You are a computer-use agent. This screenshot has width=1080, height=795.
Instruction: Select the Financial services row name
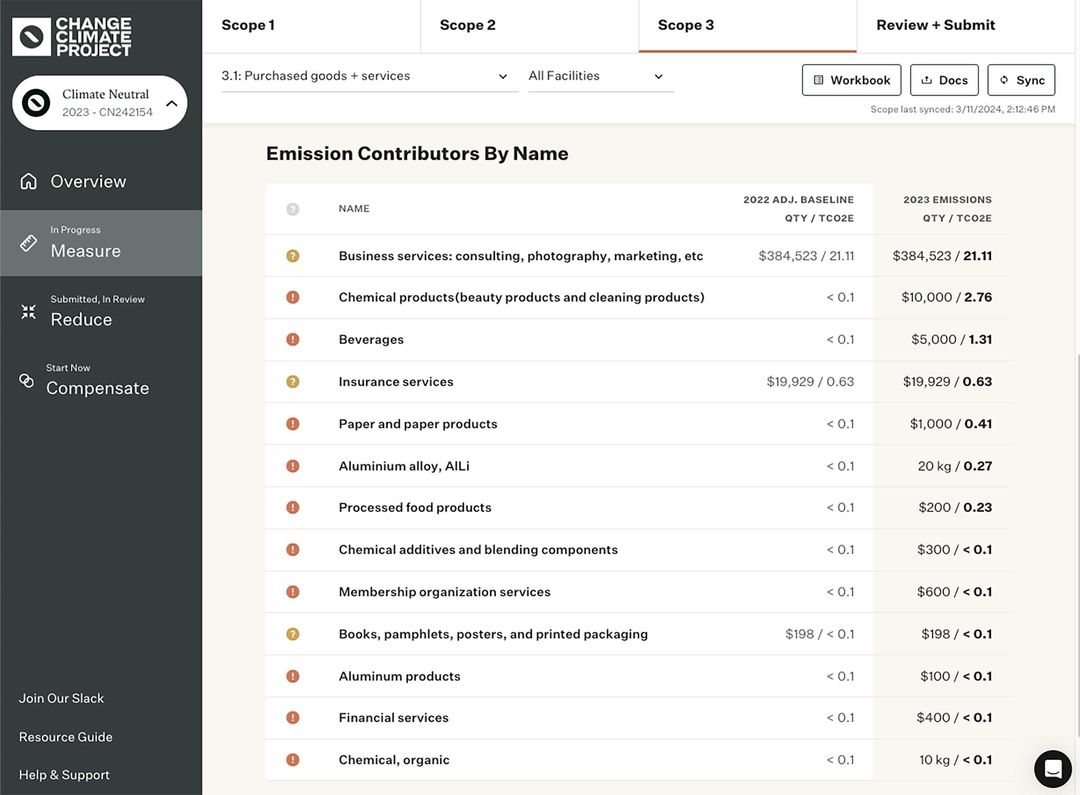(x=394, y=718)
